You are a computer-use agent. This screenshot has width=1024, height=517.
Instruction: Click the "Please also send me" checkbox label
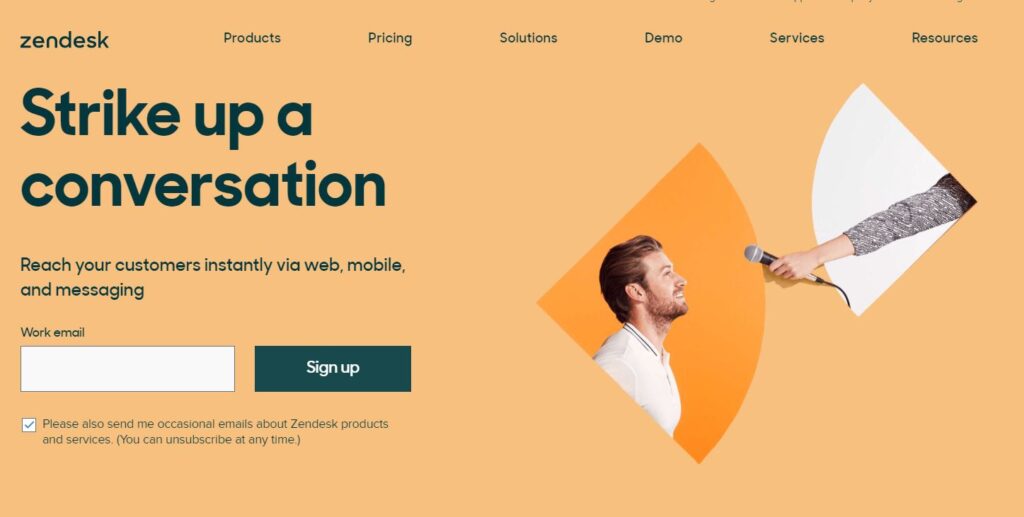tap(216, 431)
